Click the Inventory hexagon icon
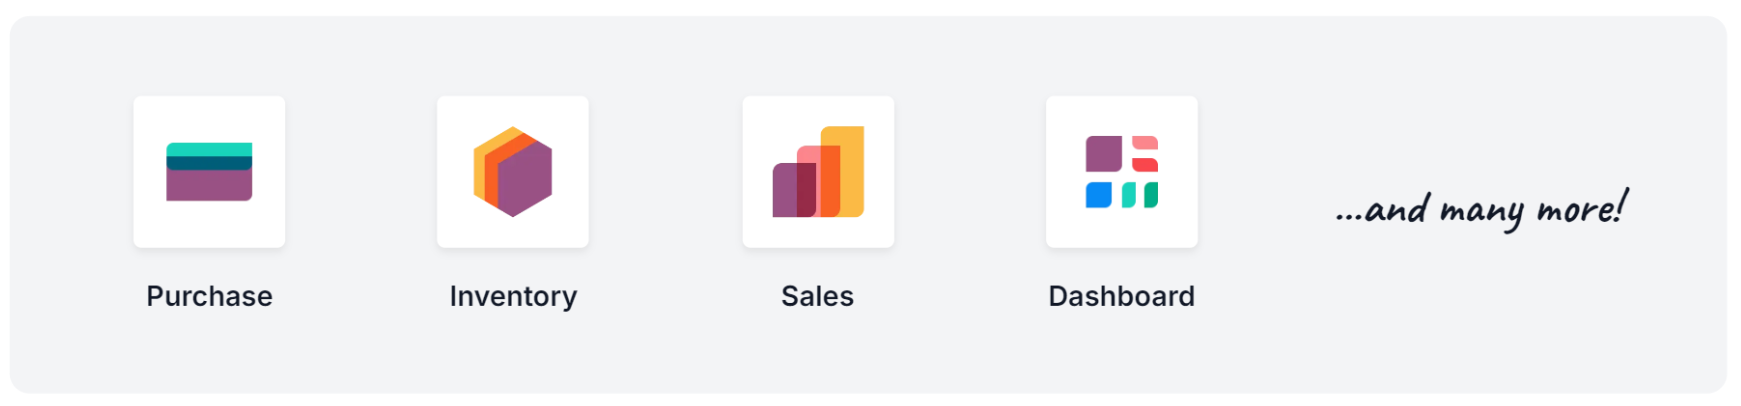This screenshot has width=1741, height=406. pyautogui.click(x=513, y=171)
